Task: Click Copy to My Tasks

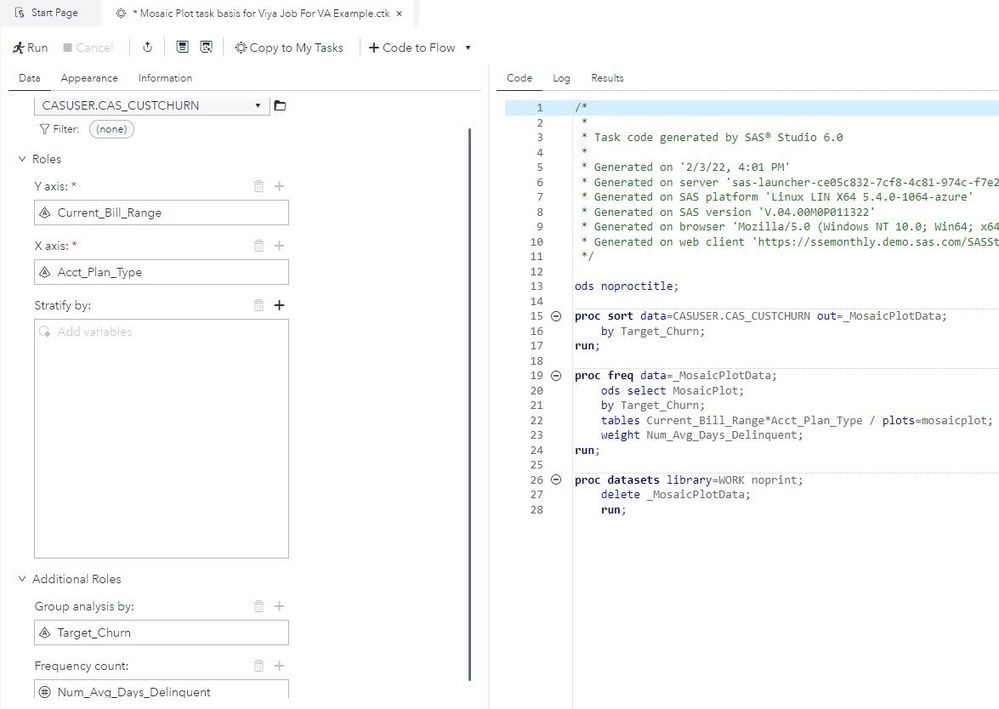Action: click(288, 48)
